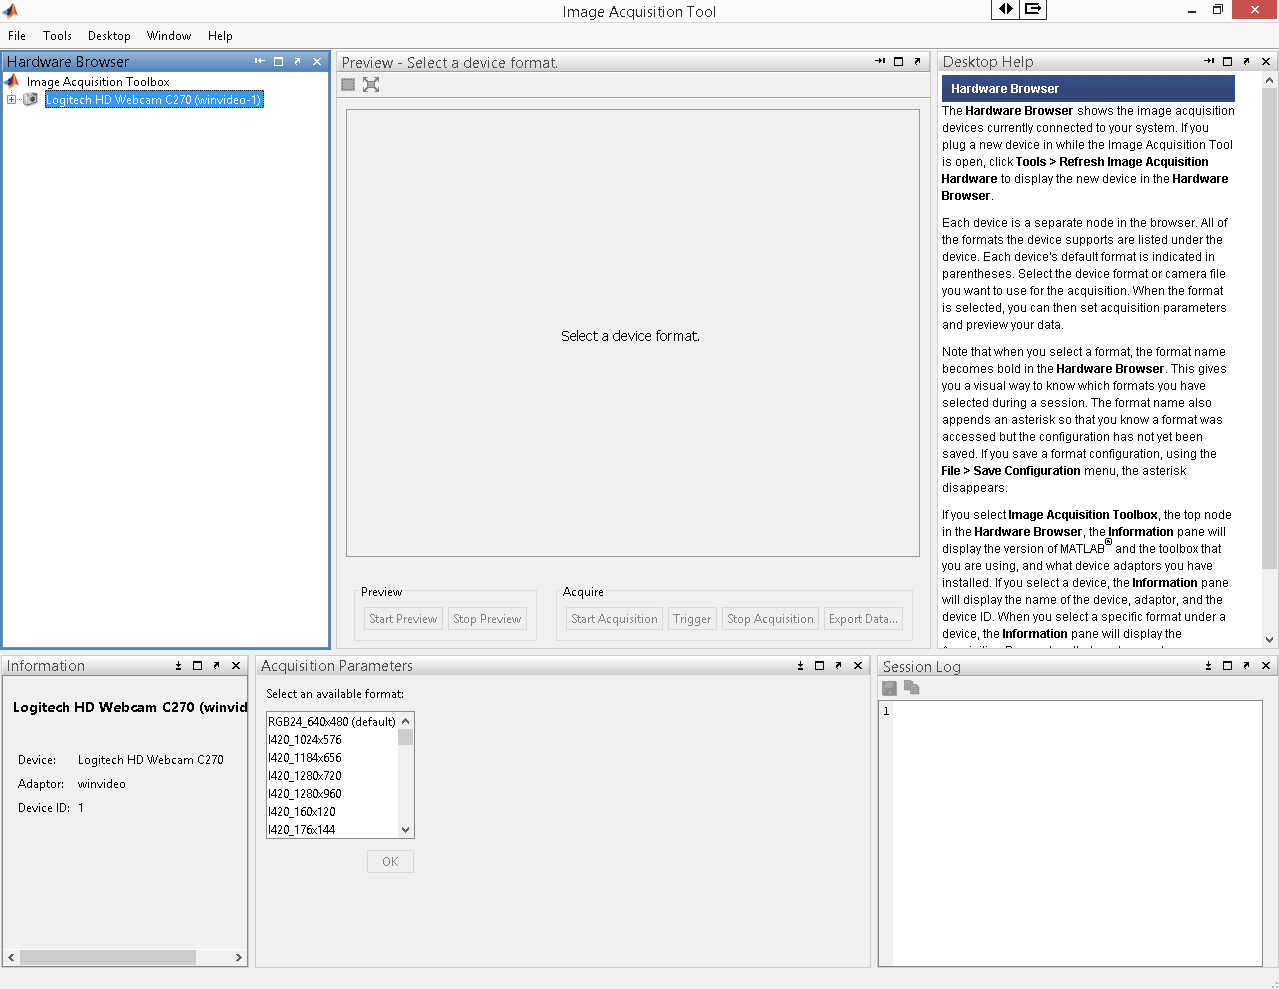Image resolution: width=1279 pixels, height=989 pixels.
Task: Minimize the Acquisition Parameters panel
Action: point(800,666)
